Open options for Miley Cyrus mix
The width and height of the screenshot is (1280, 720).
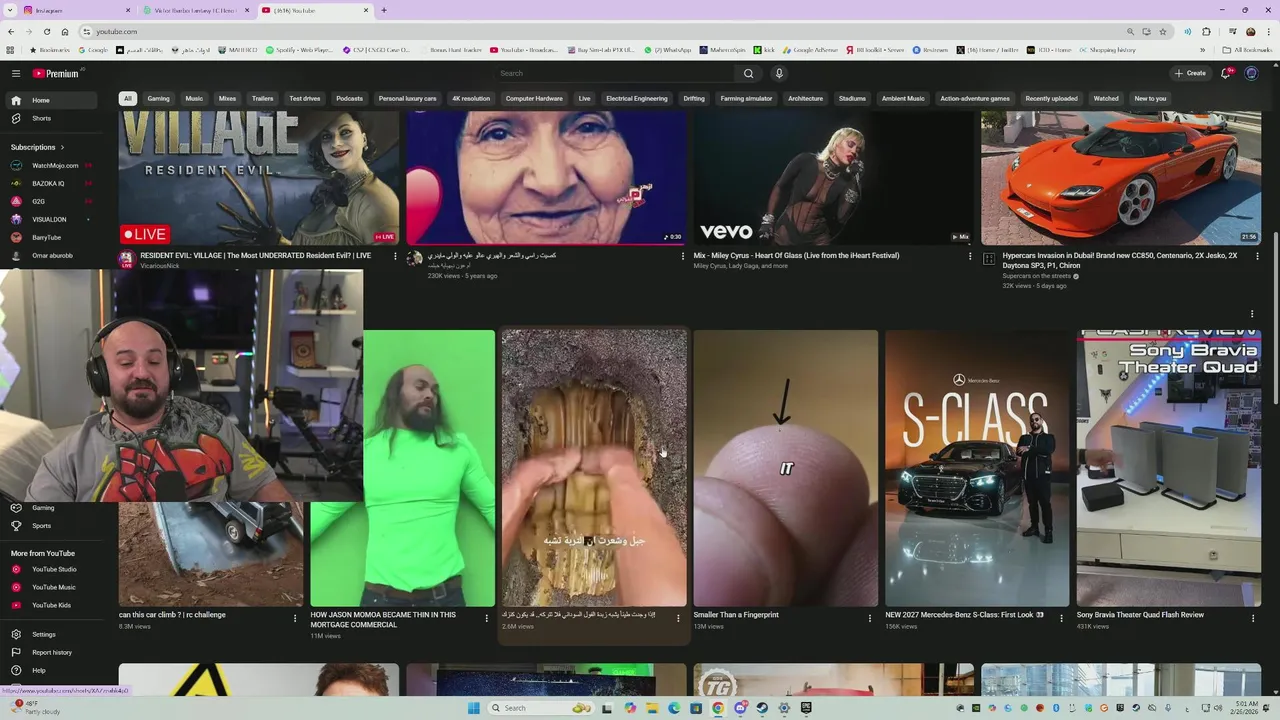[x=969, y=256]
